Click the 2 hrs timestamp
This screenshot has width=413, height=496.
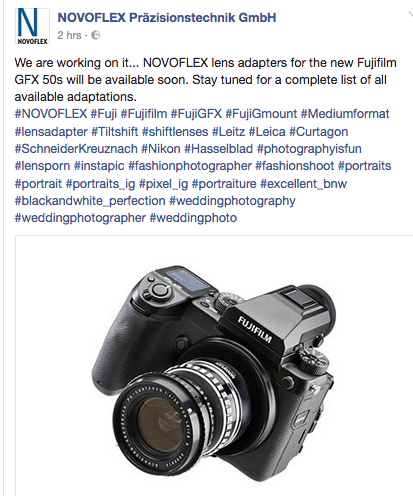click(69, 35)
